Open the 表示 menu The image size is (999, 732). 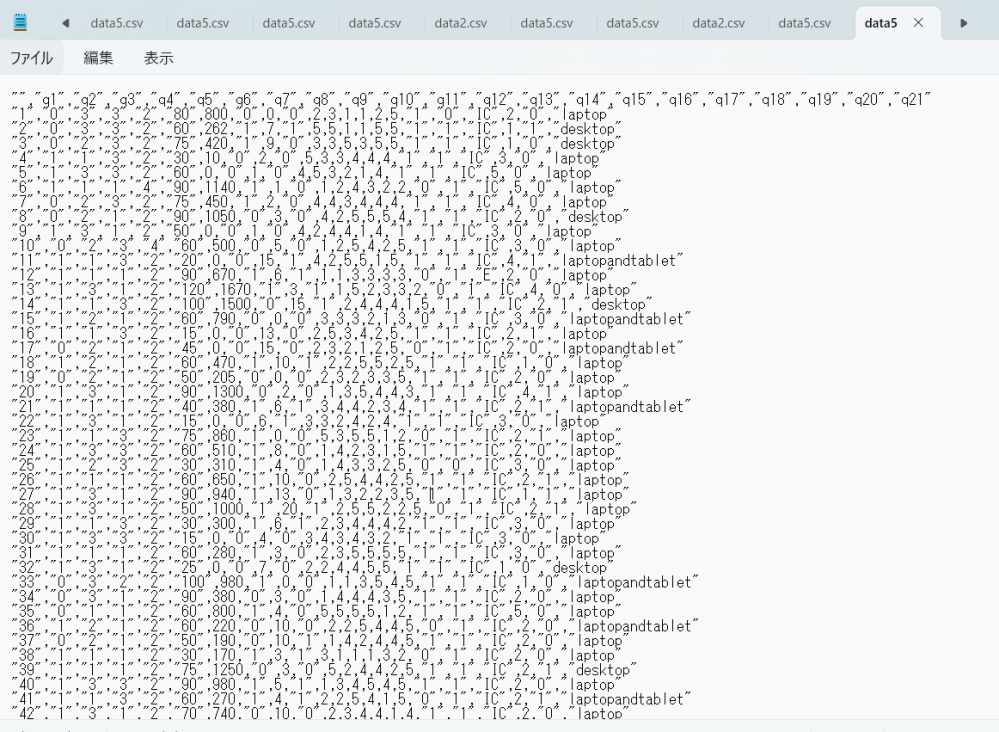click(x=158, y=58)
